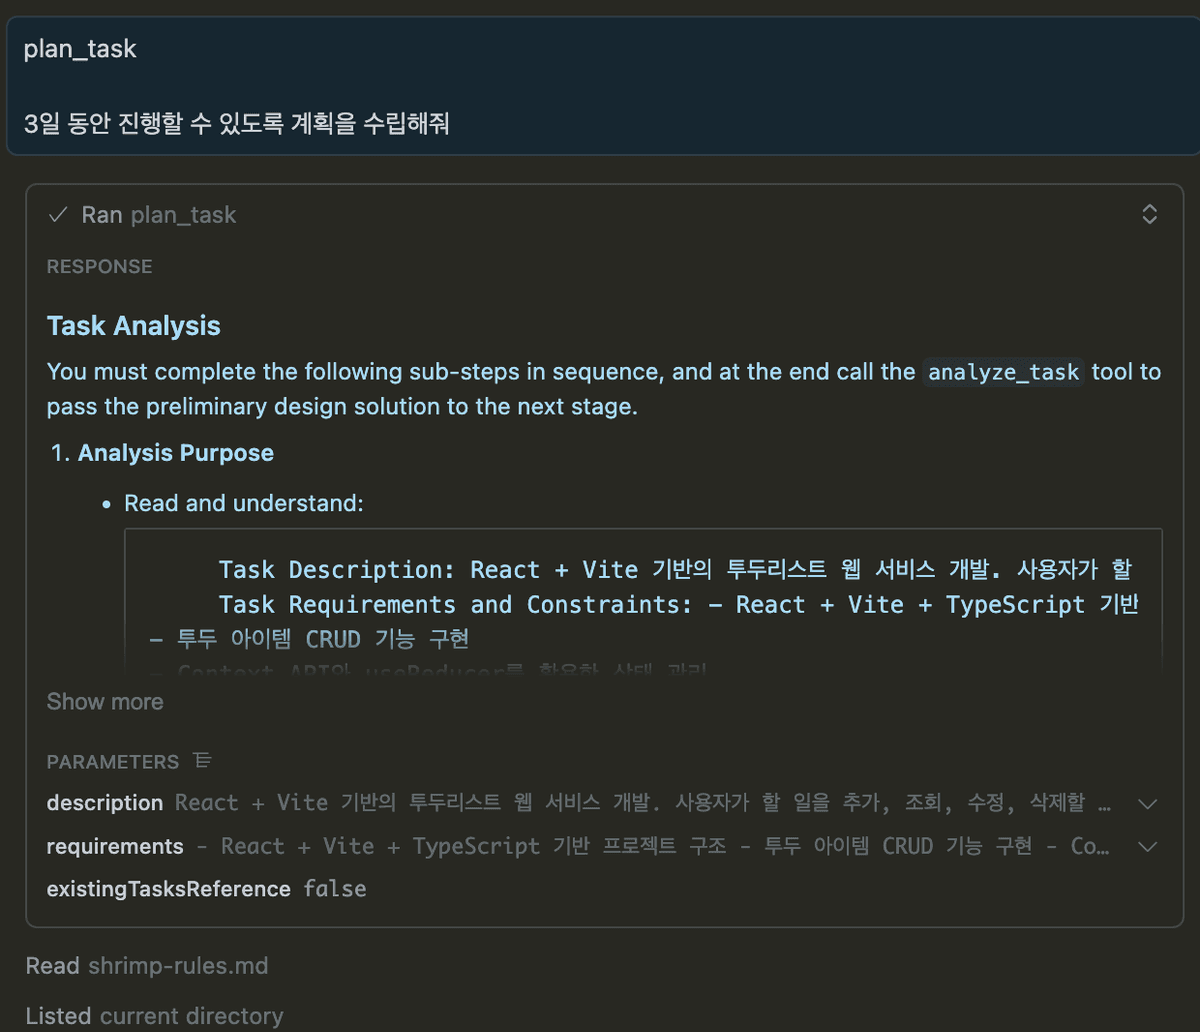Click the existingTasksReference false value
The width and height of the screenshot is (1200, 1032).
334,888
